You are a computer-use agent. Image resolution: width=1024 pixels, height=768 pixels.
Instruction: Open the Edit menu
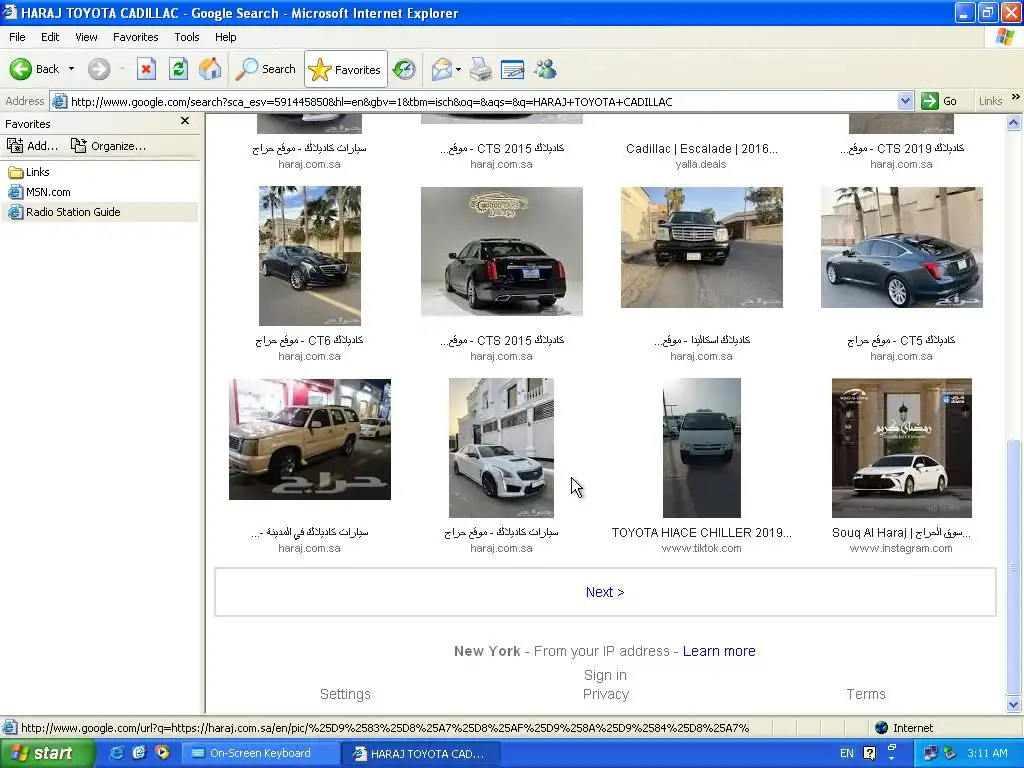click(50, 37)
